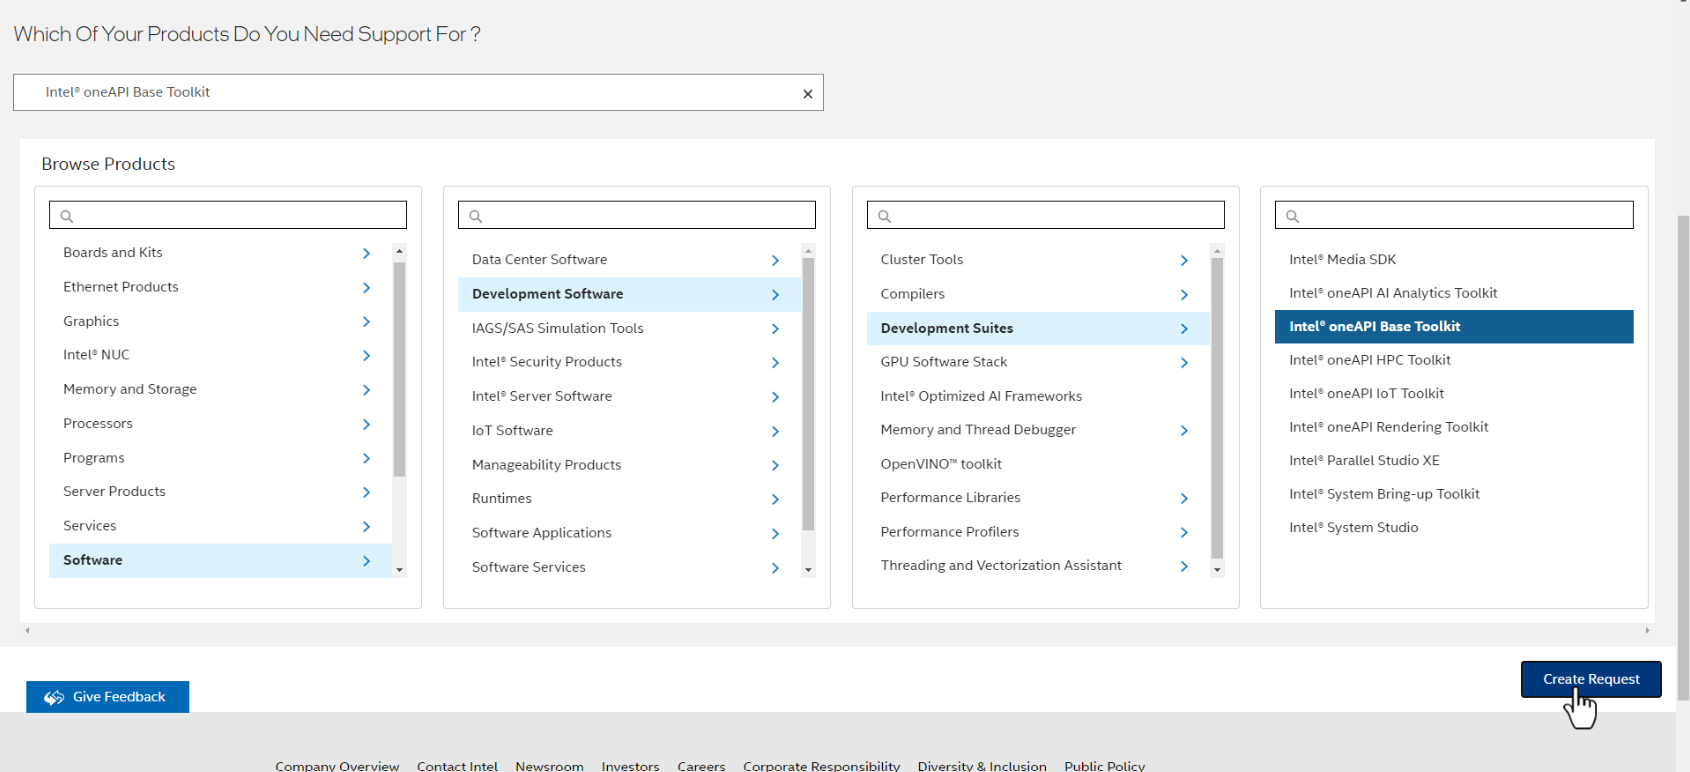Click the product search field showing oneAPI Base Toolkit
The width and height of the screenshot is (1690, 772).
pyautogui.click(x=418, y=92)
